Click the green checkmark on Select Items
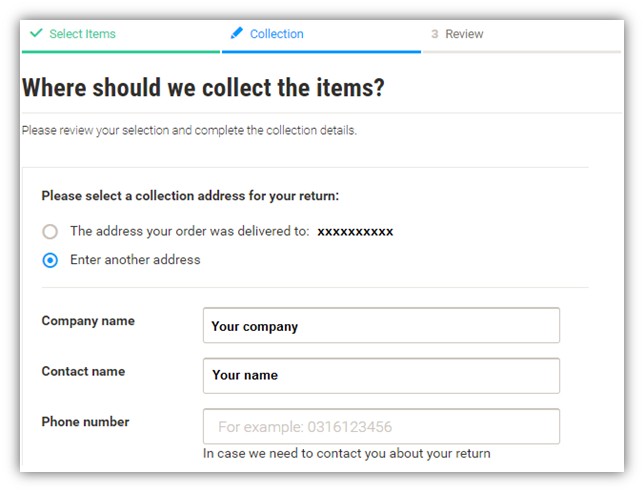The width and height of the screenshot is (644, 492). click(x=36, y=34)
